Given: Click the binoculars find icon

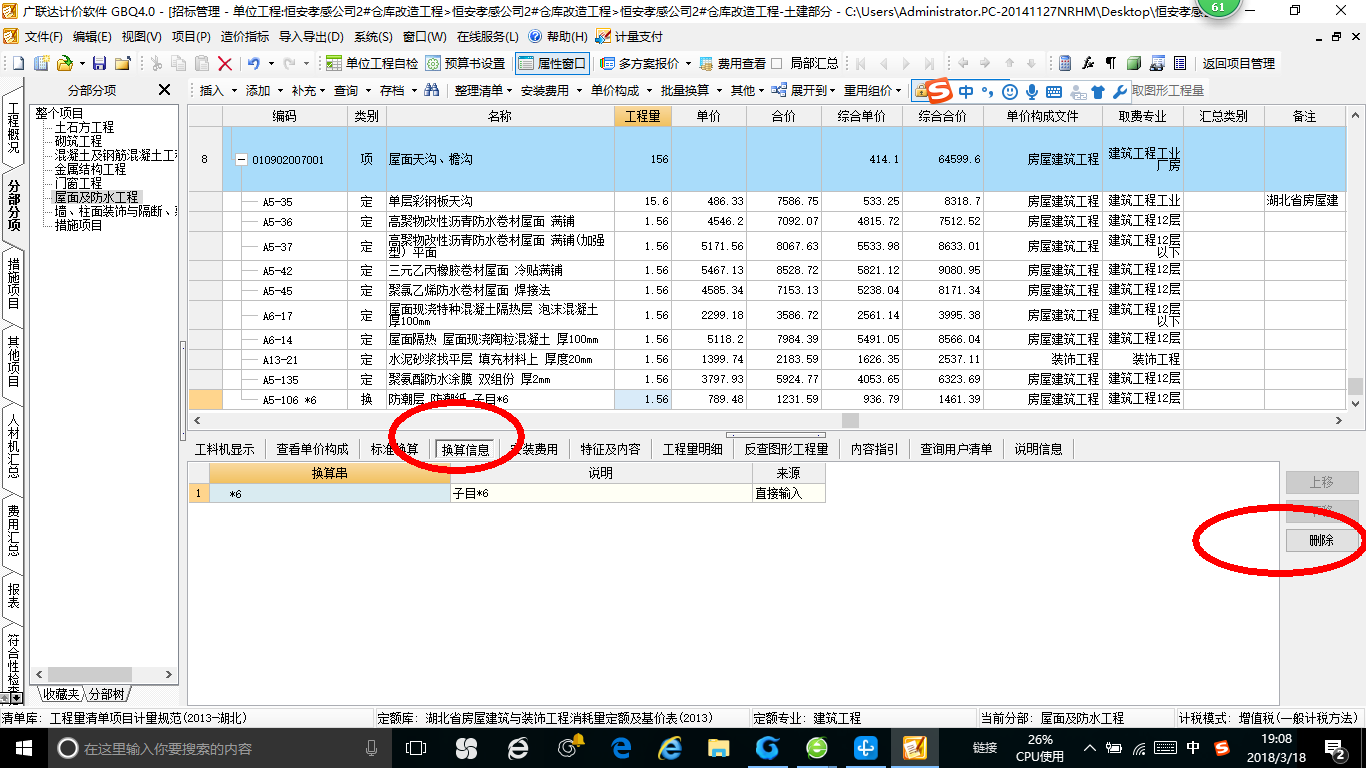Looking at the screenshot, I should [432, 90].
